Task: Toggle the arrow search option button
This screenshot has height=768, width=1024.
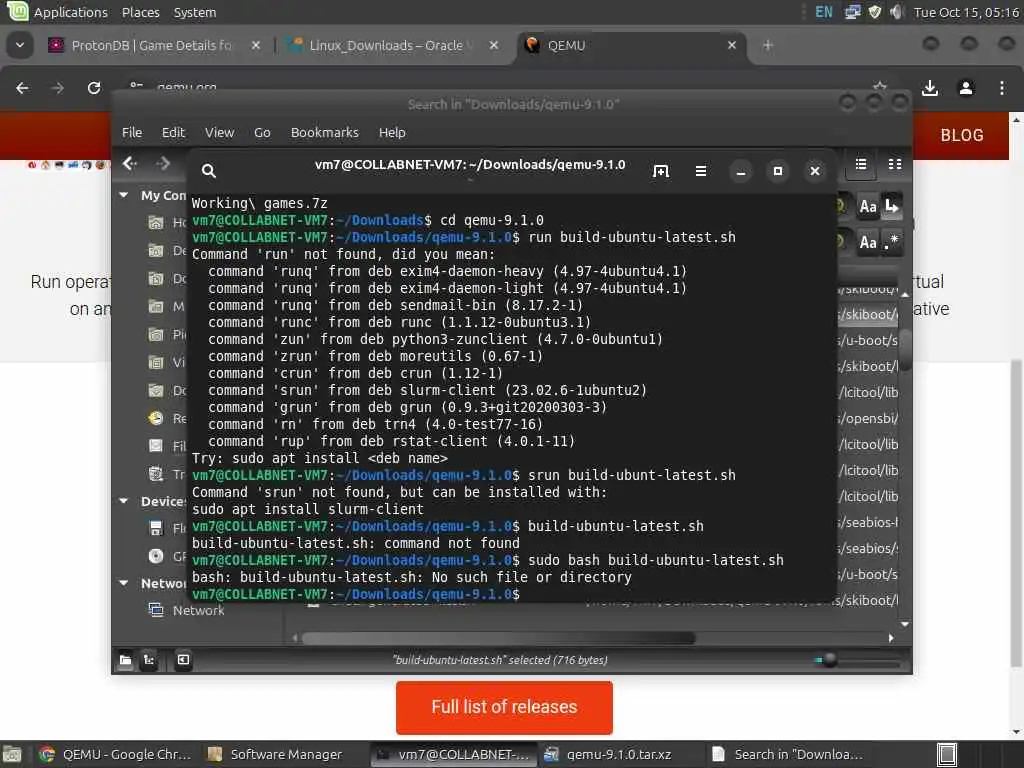Action: point(892,207)
